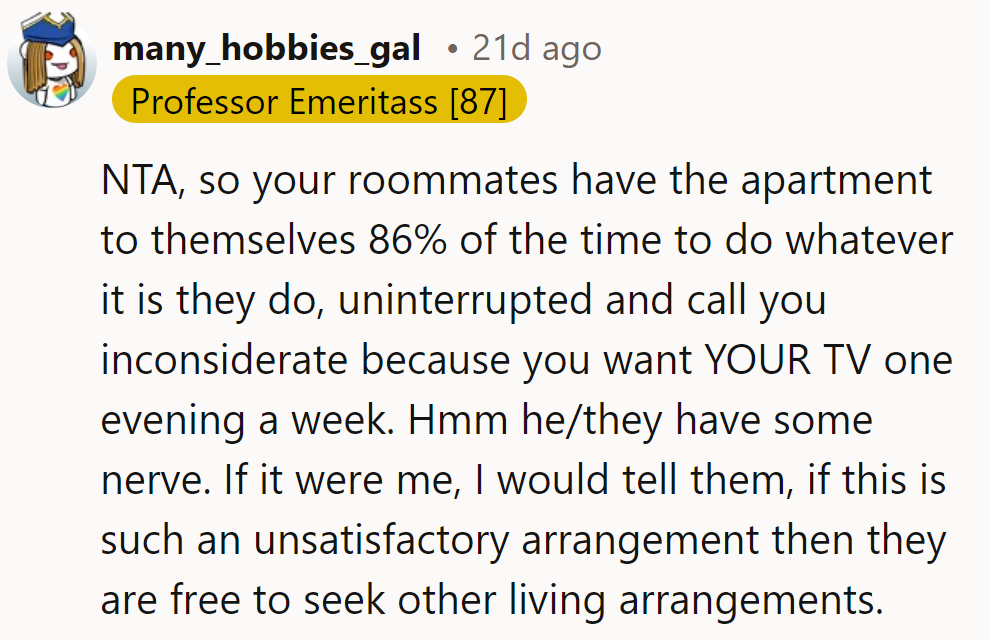Click the phrase YOUR TV
Screen dimensions: 990x640
click(790, 360)
